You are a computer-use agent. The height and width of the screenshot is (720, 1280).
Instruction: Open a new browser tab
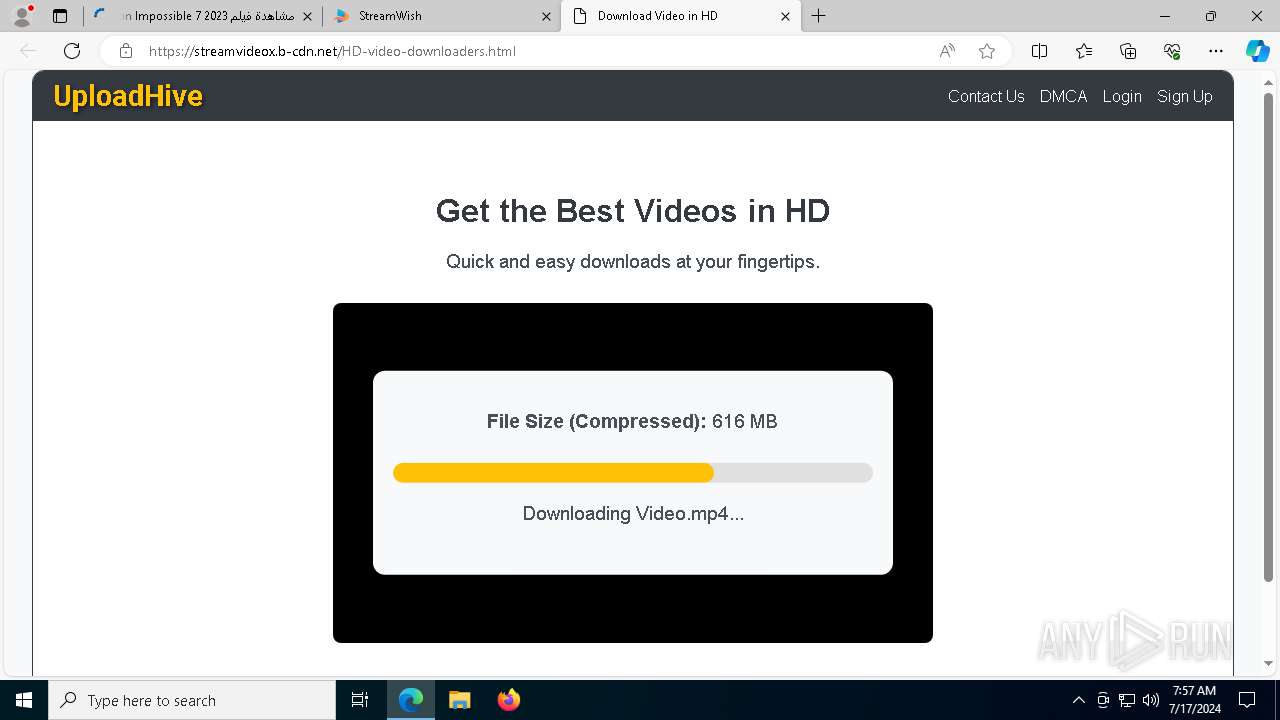(x=819, y=16)
